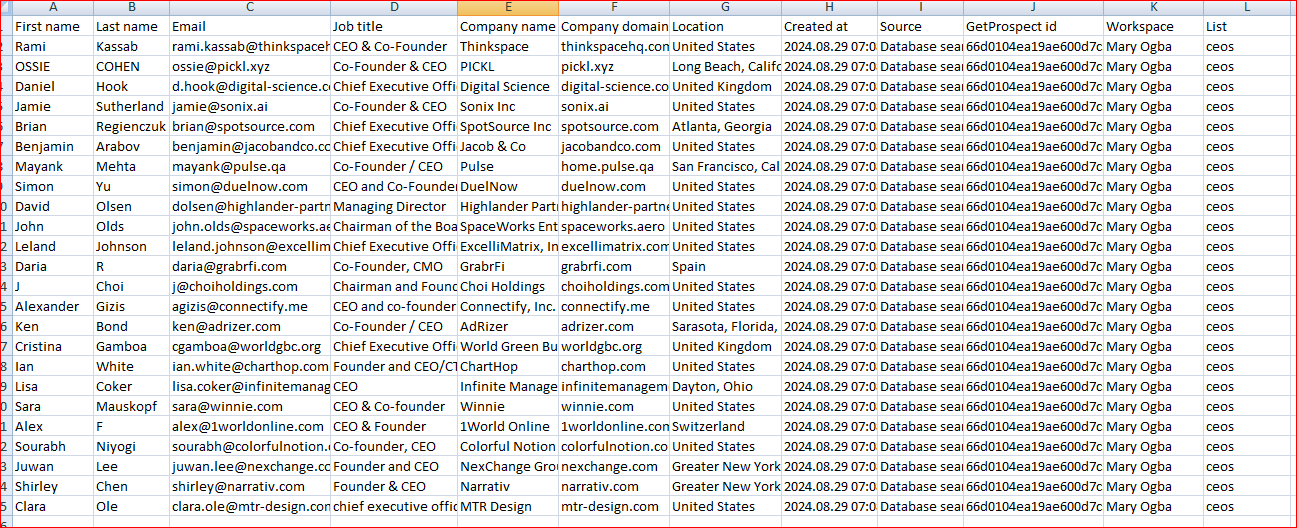
Task: Select email cell ken@adrizer.com
Action: coord(249,326)
